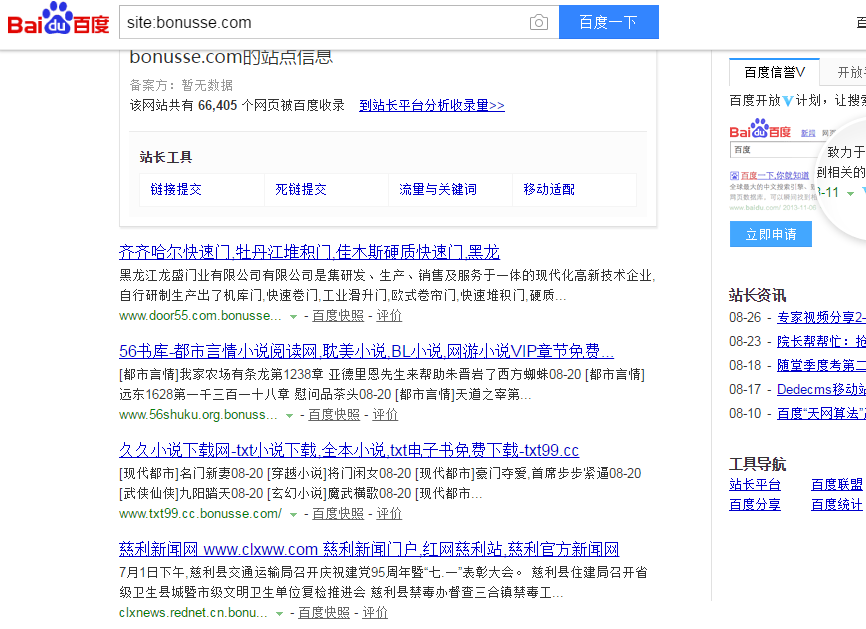866x629 pixels.
Task: Click the 立即申请 button
Action: point(770,234)
